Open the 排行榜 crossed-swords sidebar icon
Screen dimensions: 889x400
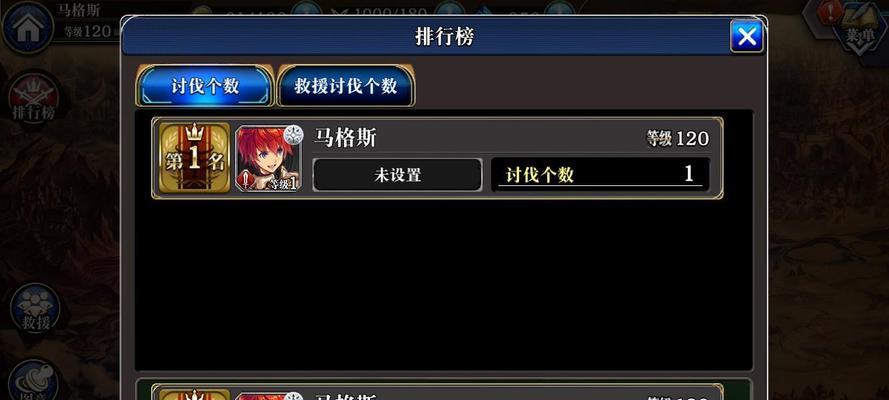(34, 97)
